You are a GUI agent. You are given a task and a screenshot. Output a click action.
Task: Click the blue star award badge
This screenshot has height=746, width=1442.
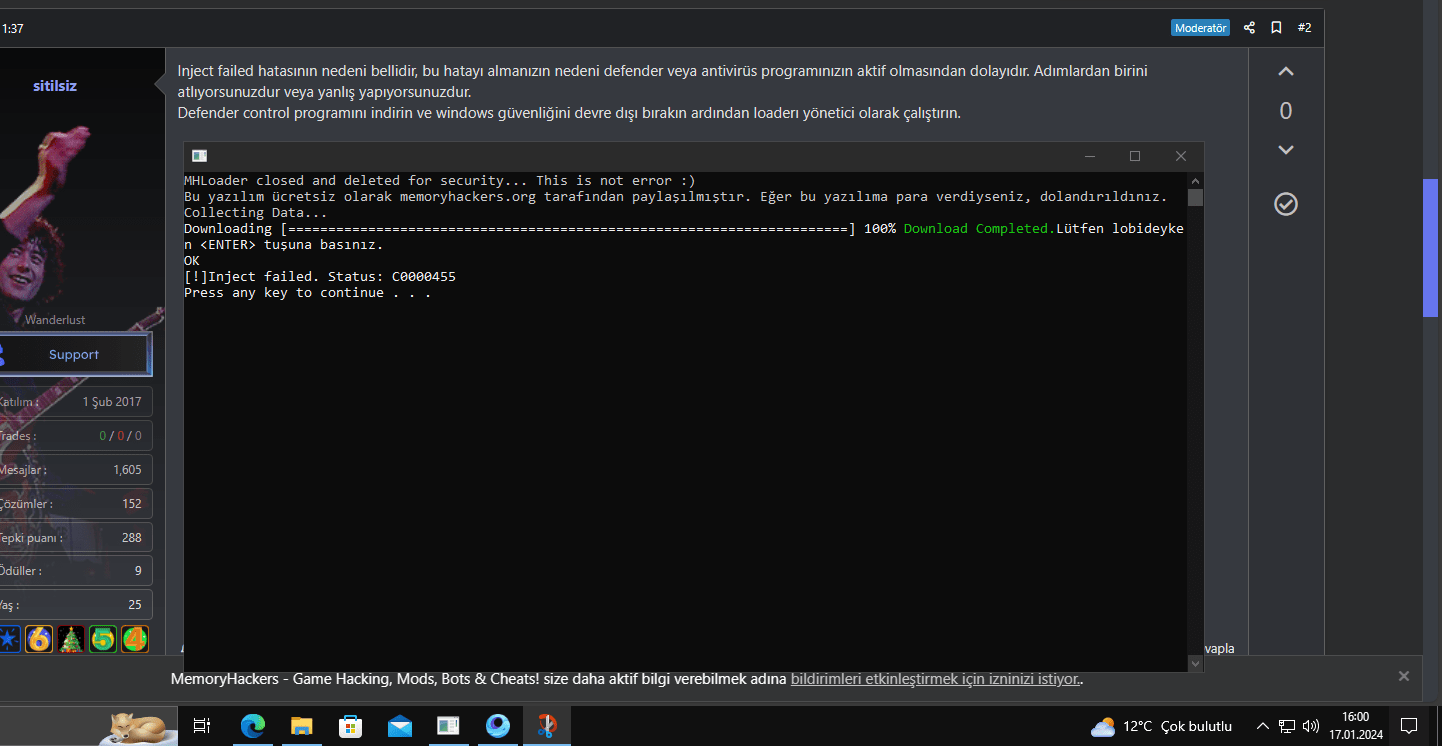[x=8, y=639]
